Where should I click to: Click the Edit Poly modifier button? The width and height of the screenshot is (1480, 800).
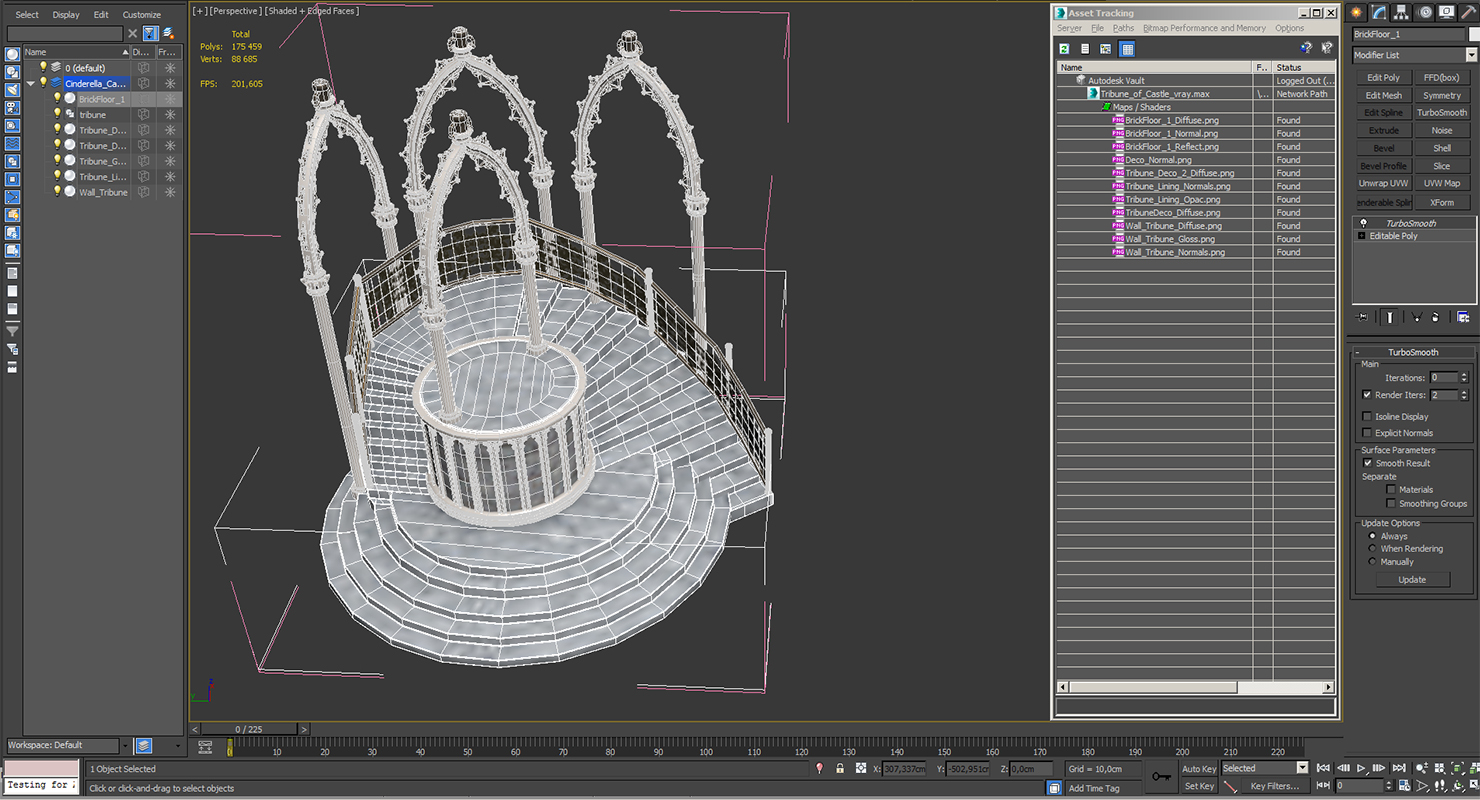tap(1384, 77)
